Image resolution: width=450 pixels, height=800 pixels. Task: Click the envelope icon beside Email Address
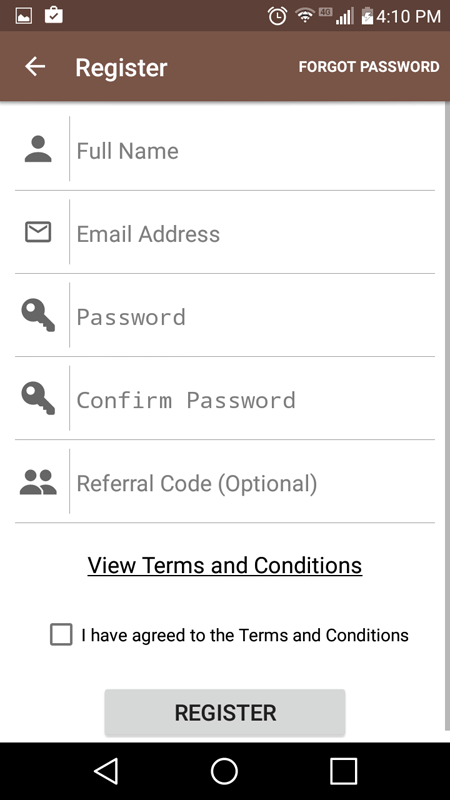click(38, 232)
